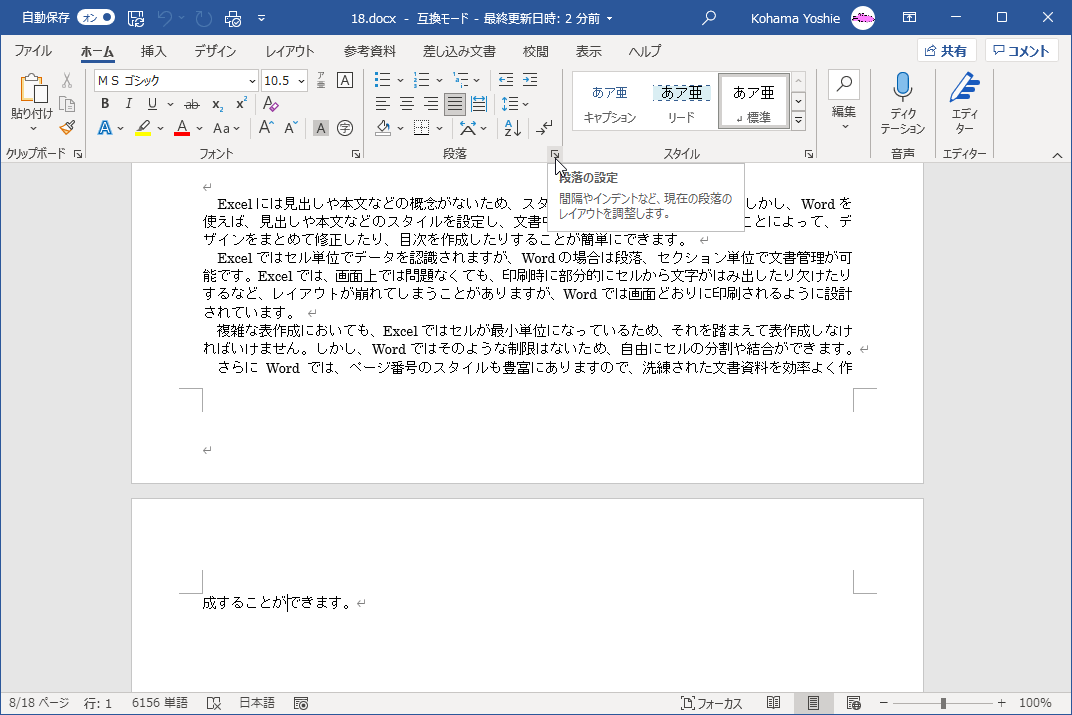The image size is (1072, 715).
Task: Click the search magnifier in title bar
Action: [709, 18]
